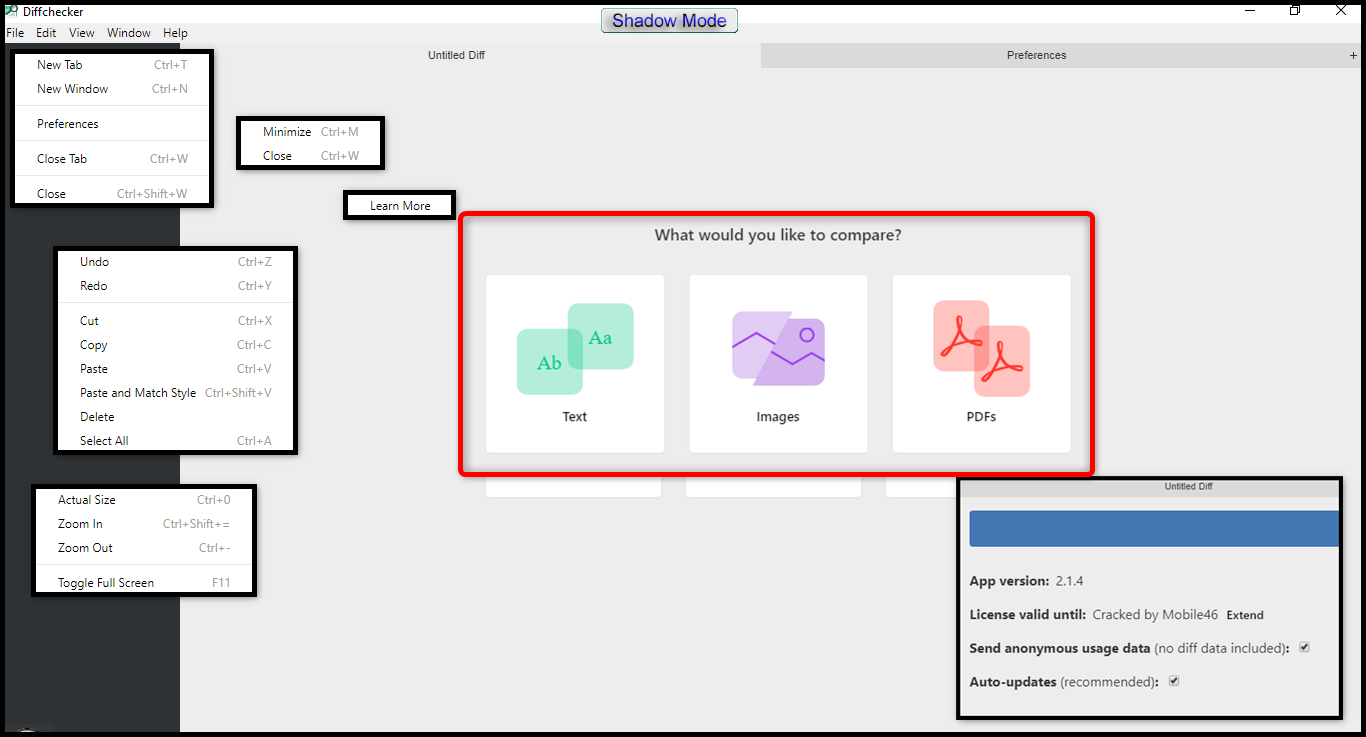Switch to the Untitled Diff tab next to Preferences
The width and height of the screenshot is (1366, 737).
pyautogui.click(x=456, y=56)
